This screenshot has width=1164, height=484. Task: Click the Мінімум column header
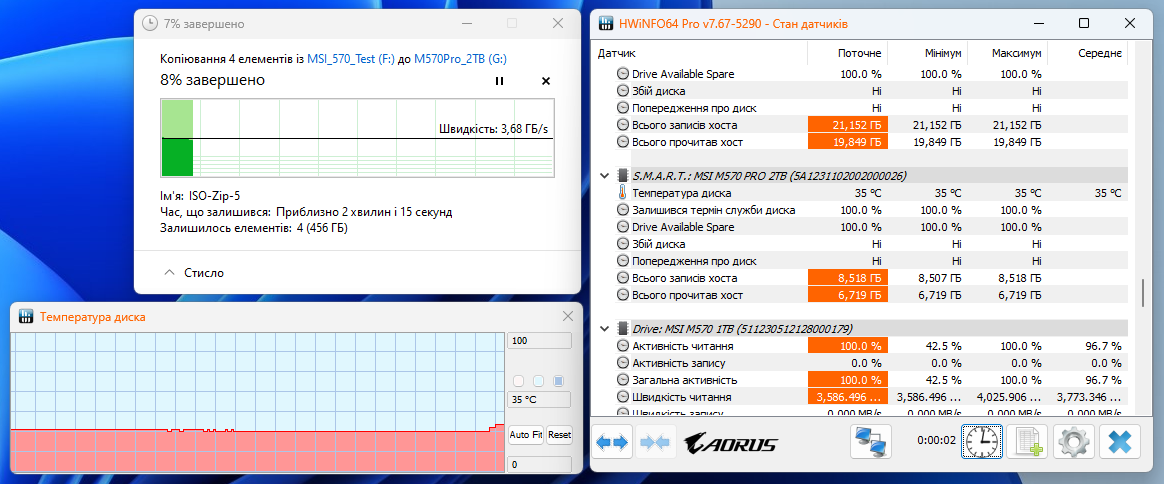point(944,53)
